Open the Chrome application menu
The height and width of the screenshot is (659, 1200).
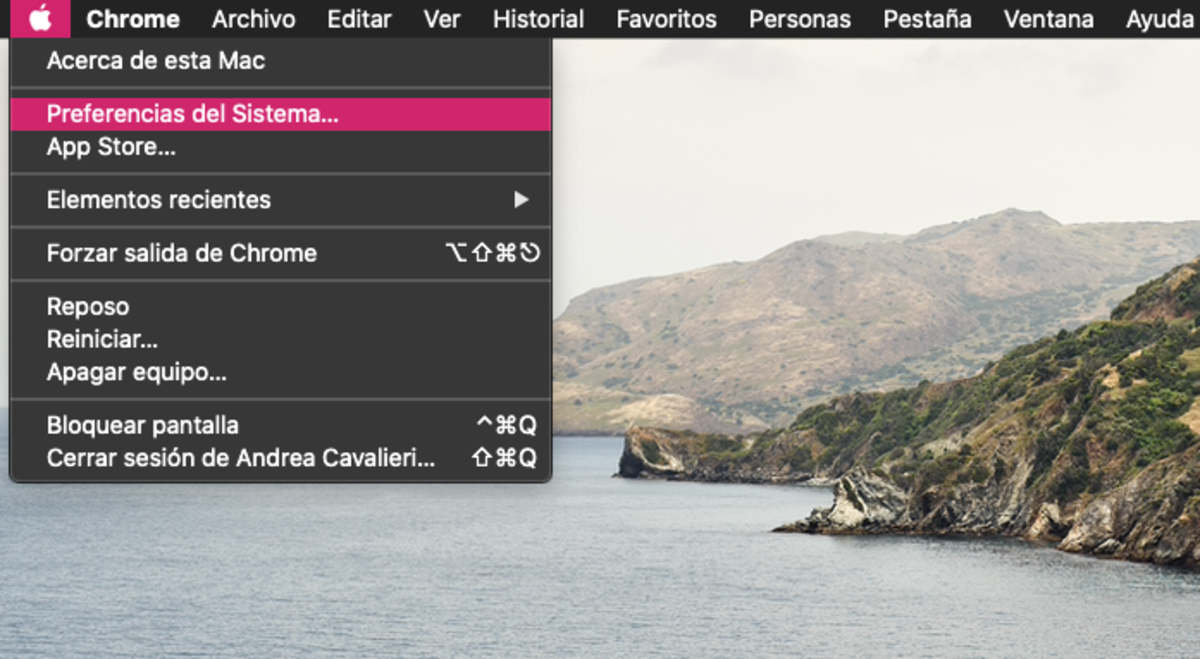tap(132, 19)
